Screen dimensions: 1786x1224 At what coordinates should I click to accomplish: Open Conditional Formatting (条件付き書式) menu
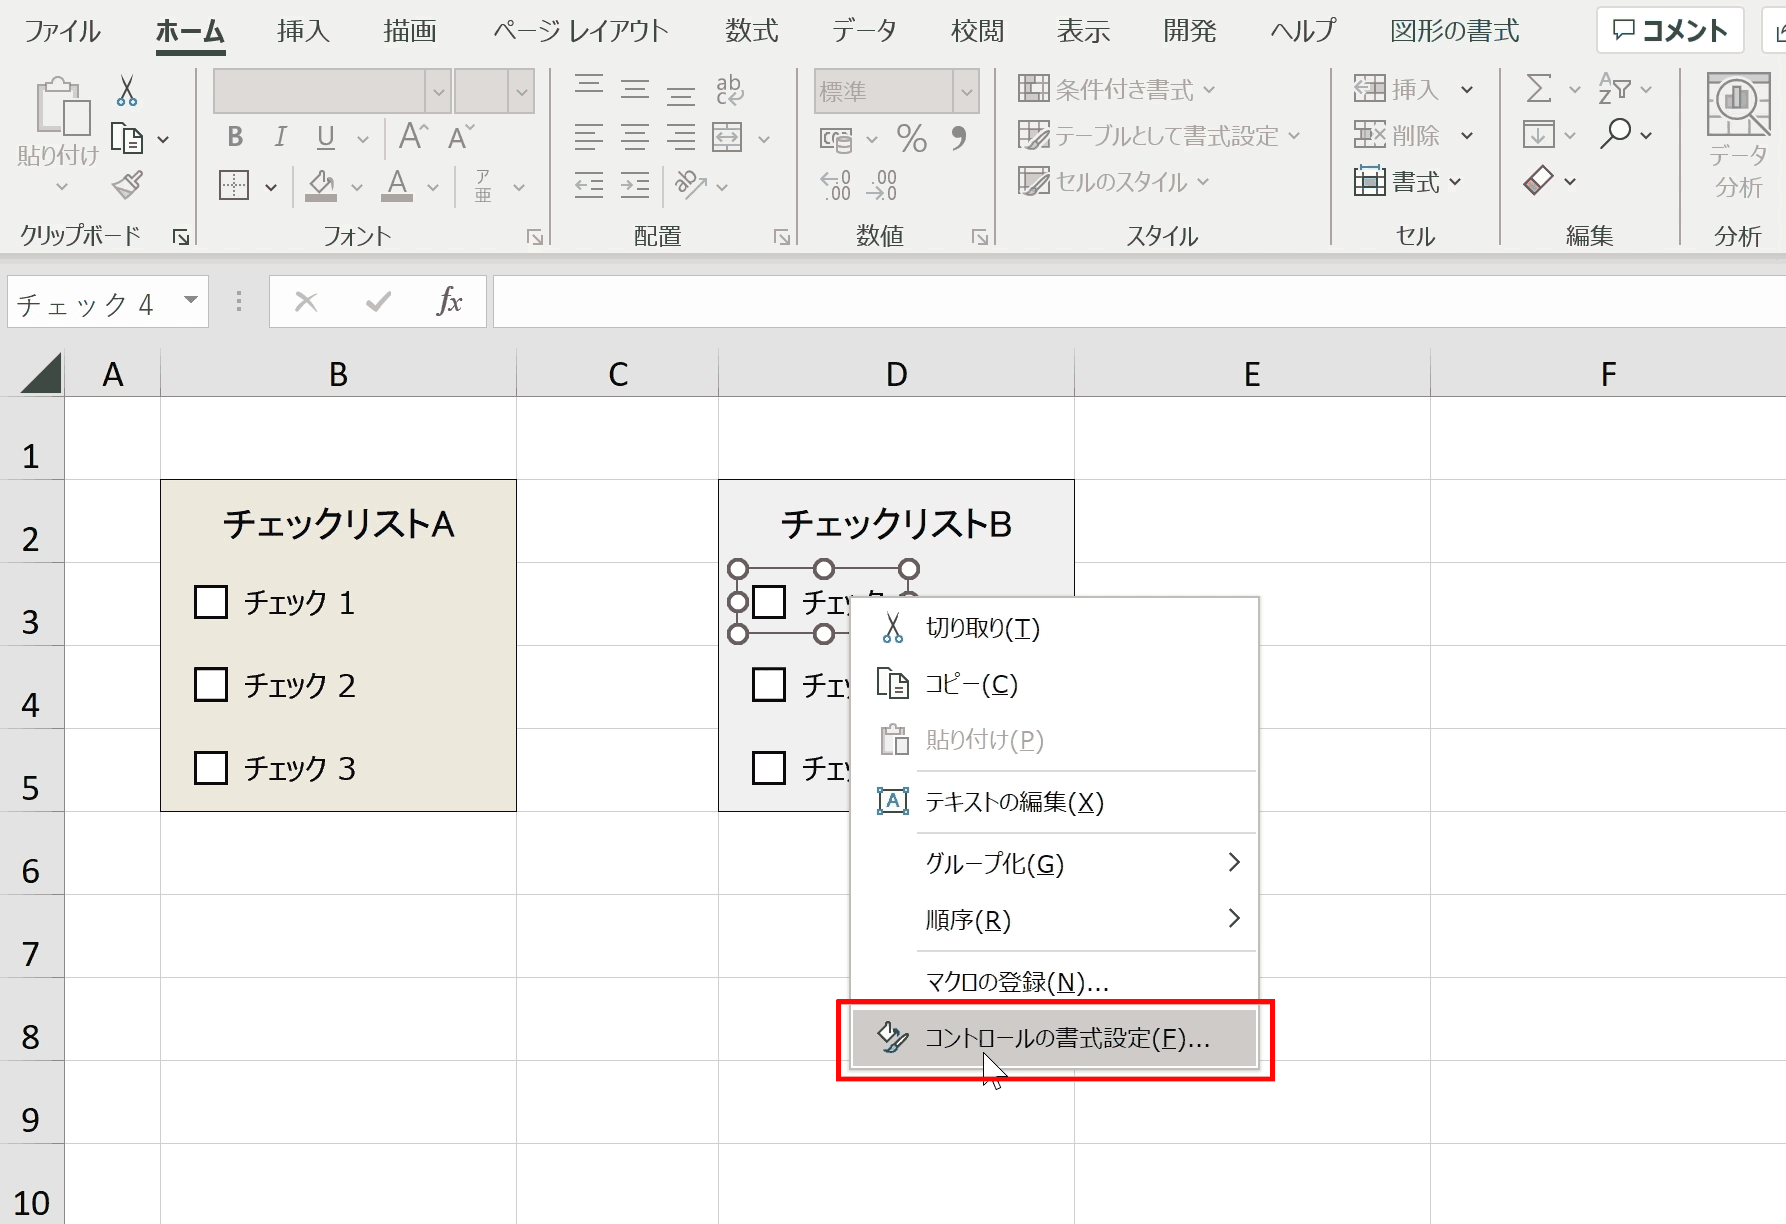pyautogui.click(x=1117, y=89)
